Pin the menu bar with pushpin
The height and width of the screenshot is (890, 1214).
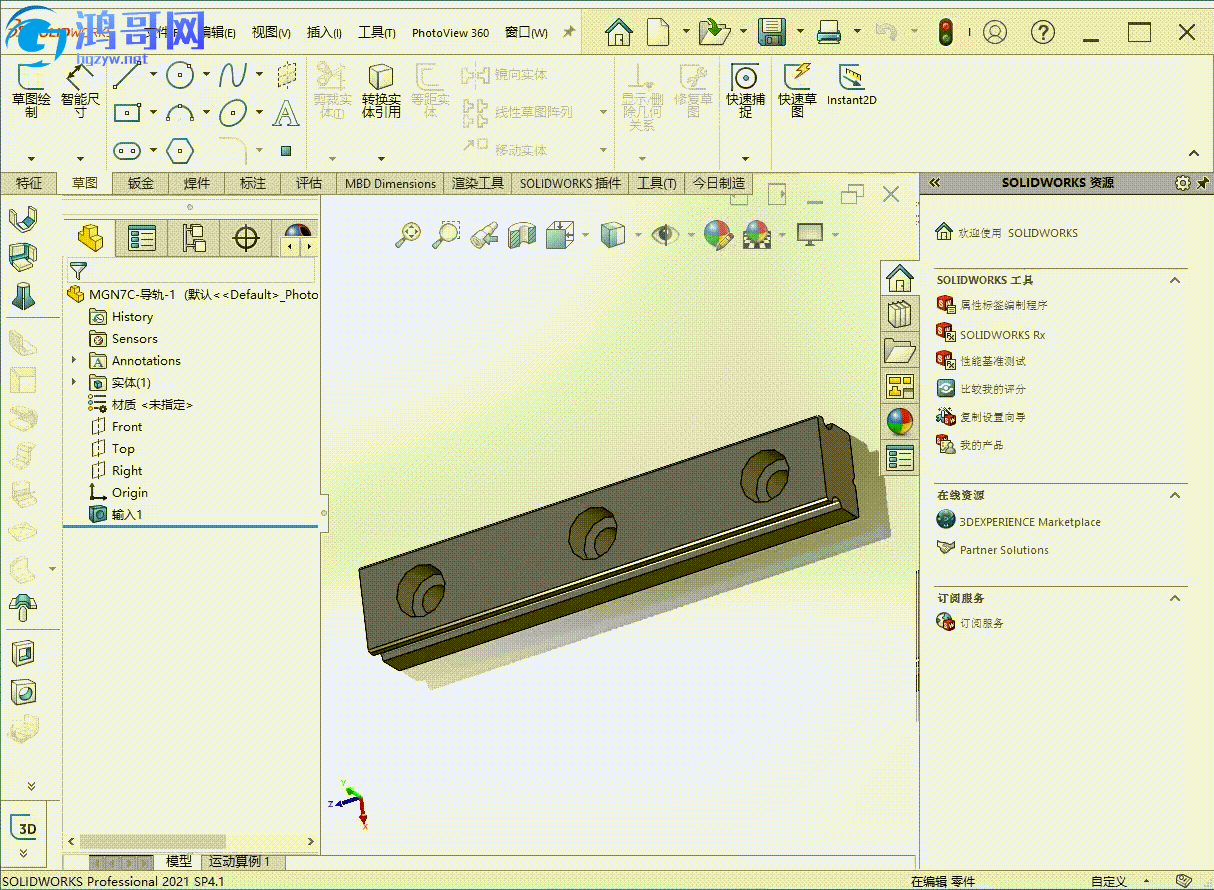pos(568,32)
